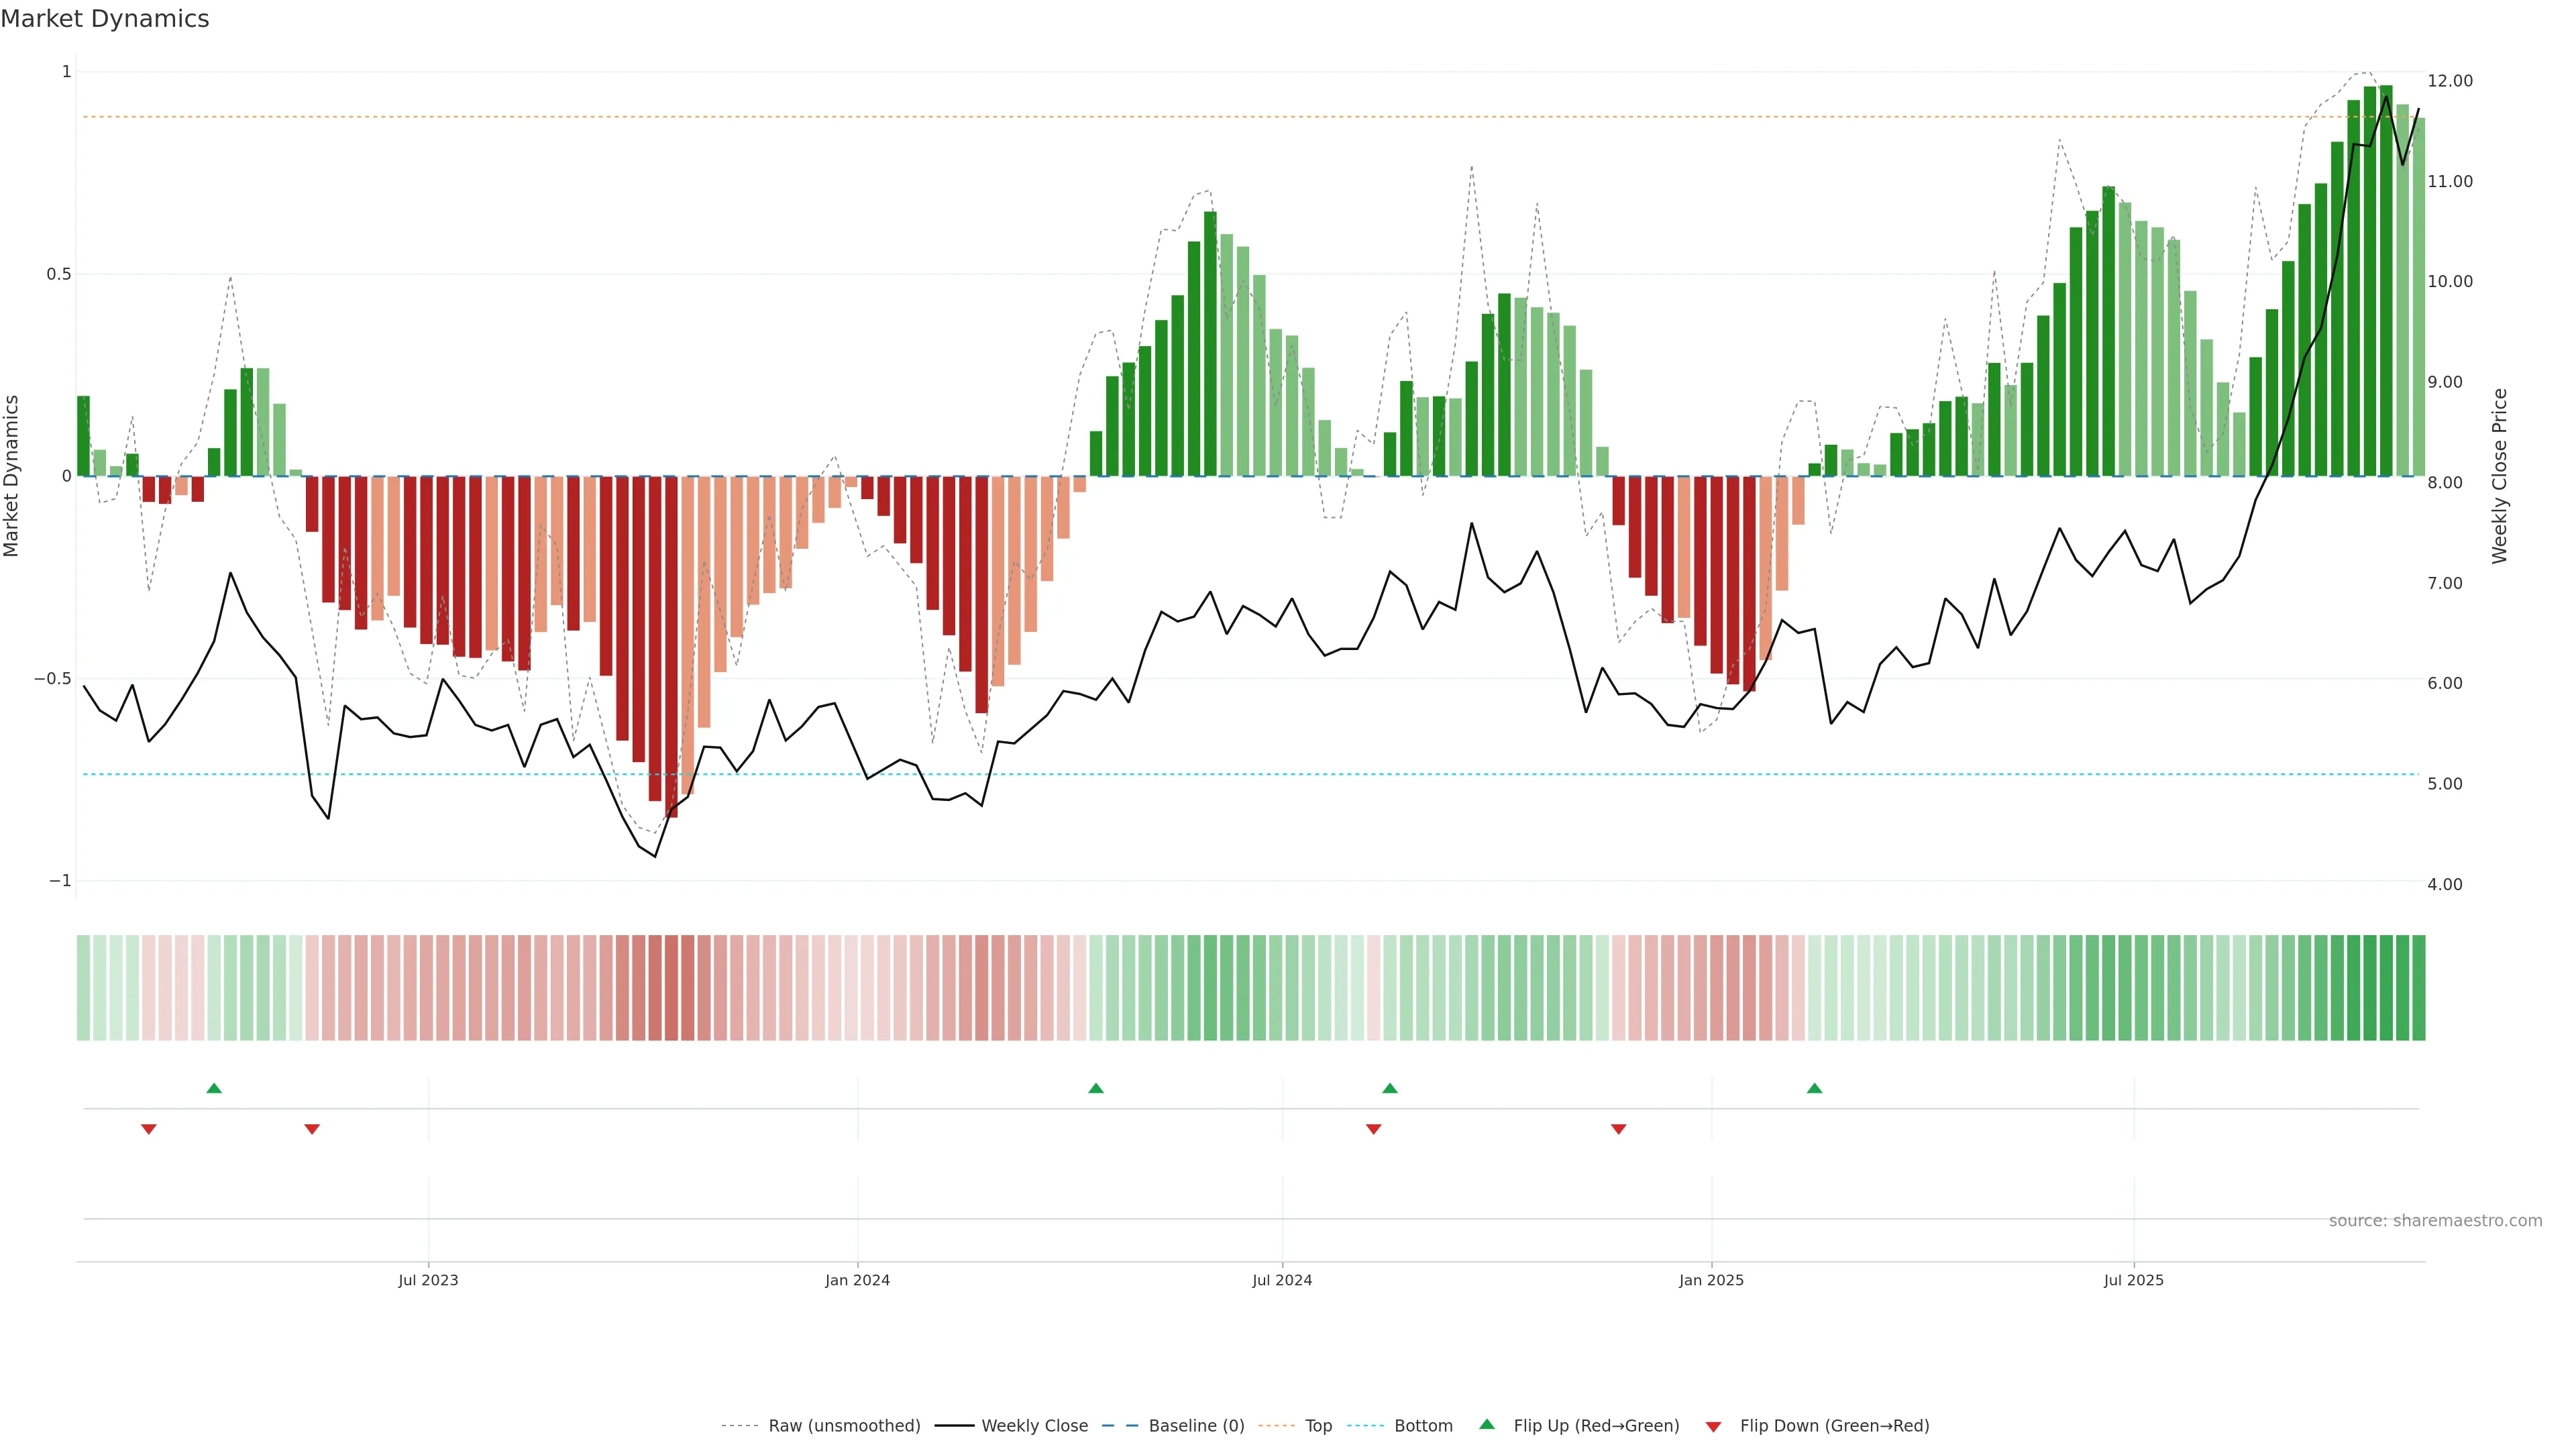The width and height of the screenshot is (2576, 1449).
Task: Click red triangle icon in Flip Down legend
Action: pyautogui.click(x=1713, y=1426)
